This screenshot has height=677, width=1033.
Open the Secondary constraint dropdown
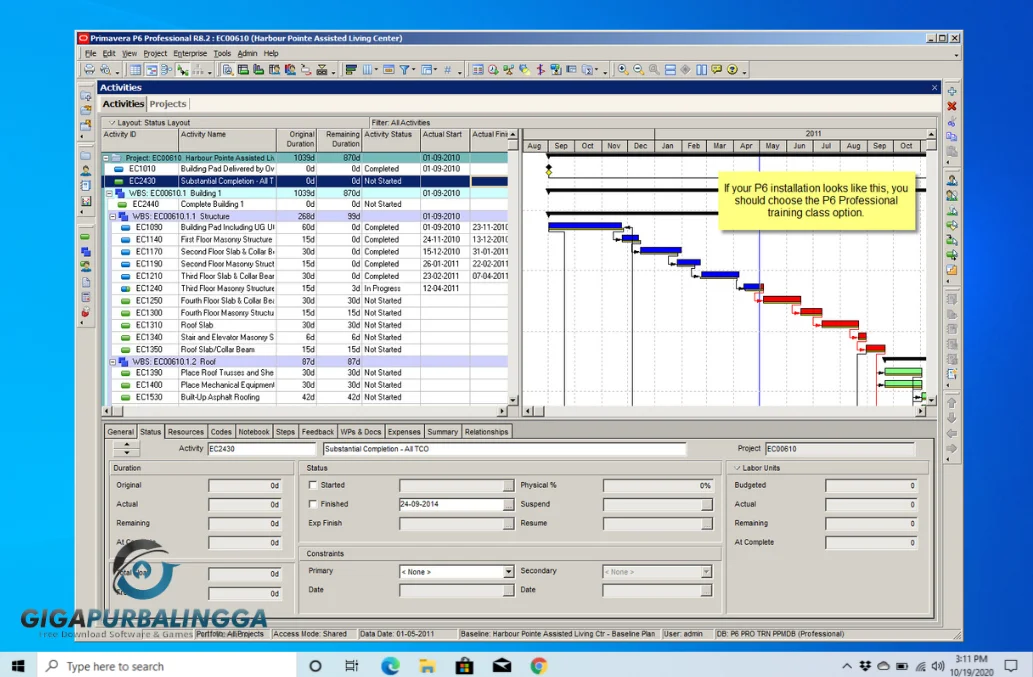coord(706,572)
